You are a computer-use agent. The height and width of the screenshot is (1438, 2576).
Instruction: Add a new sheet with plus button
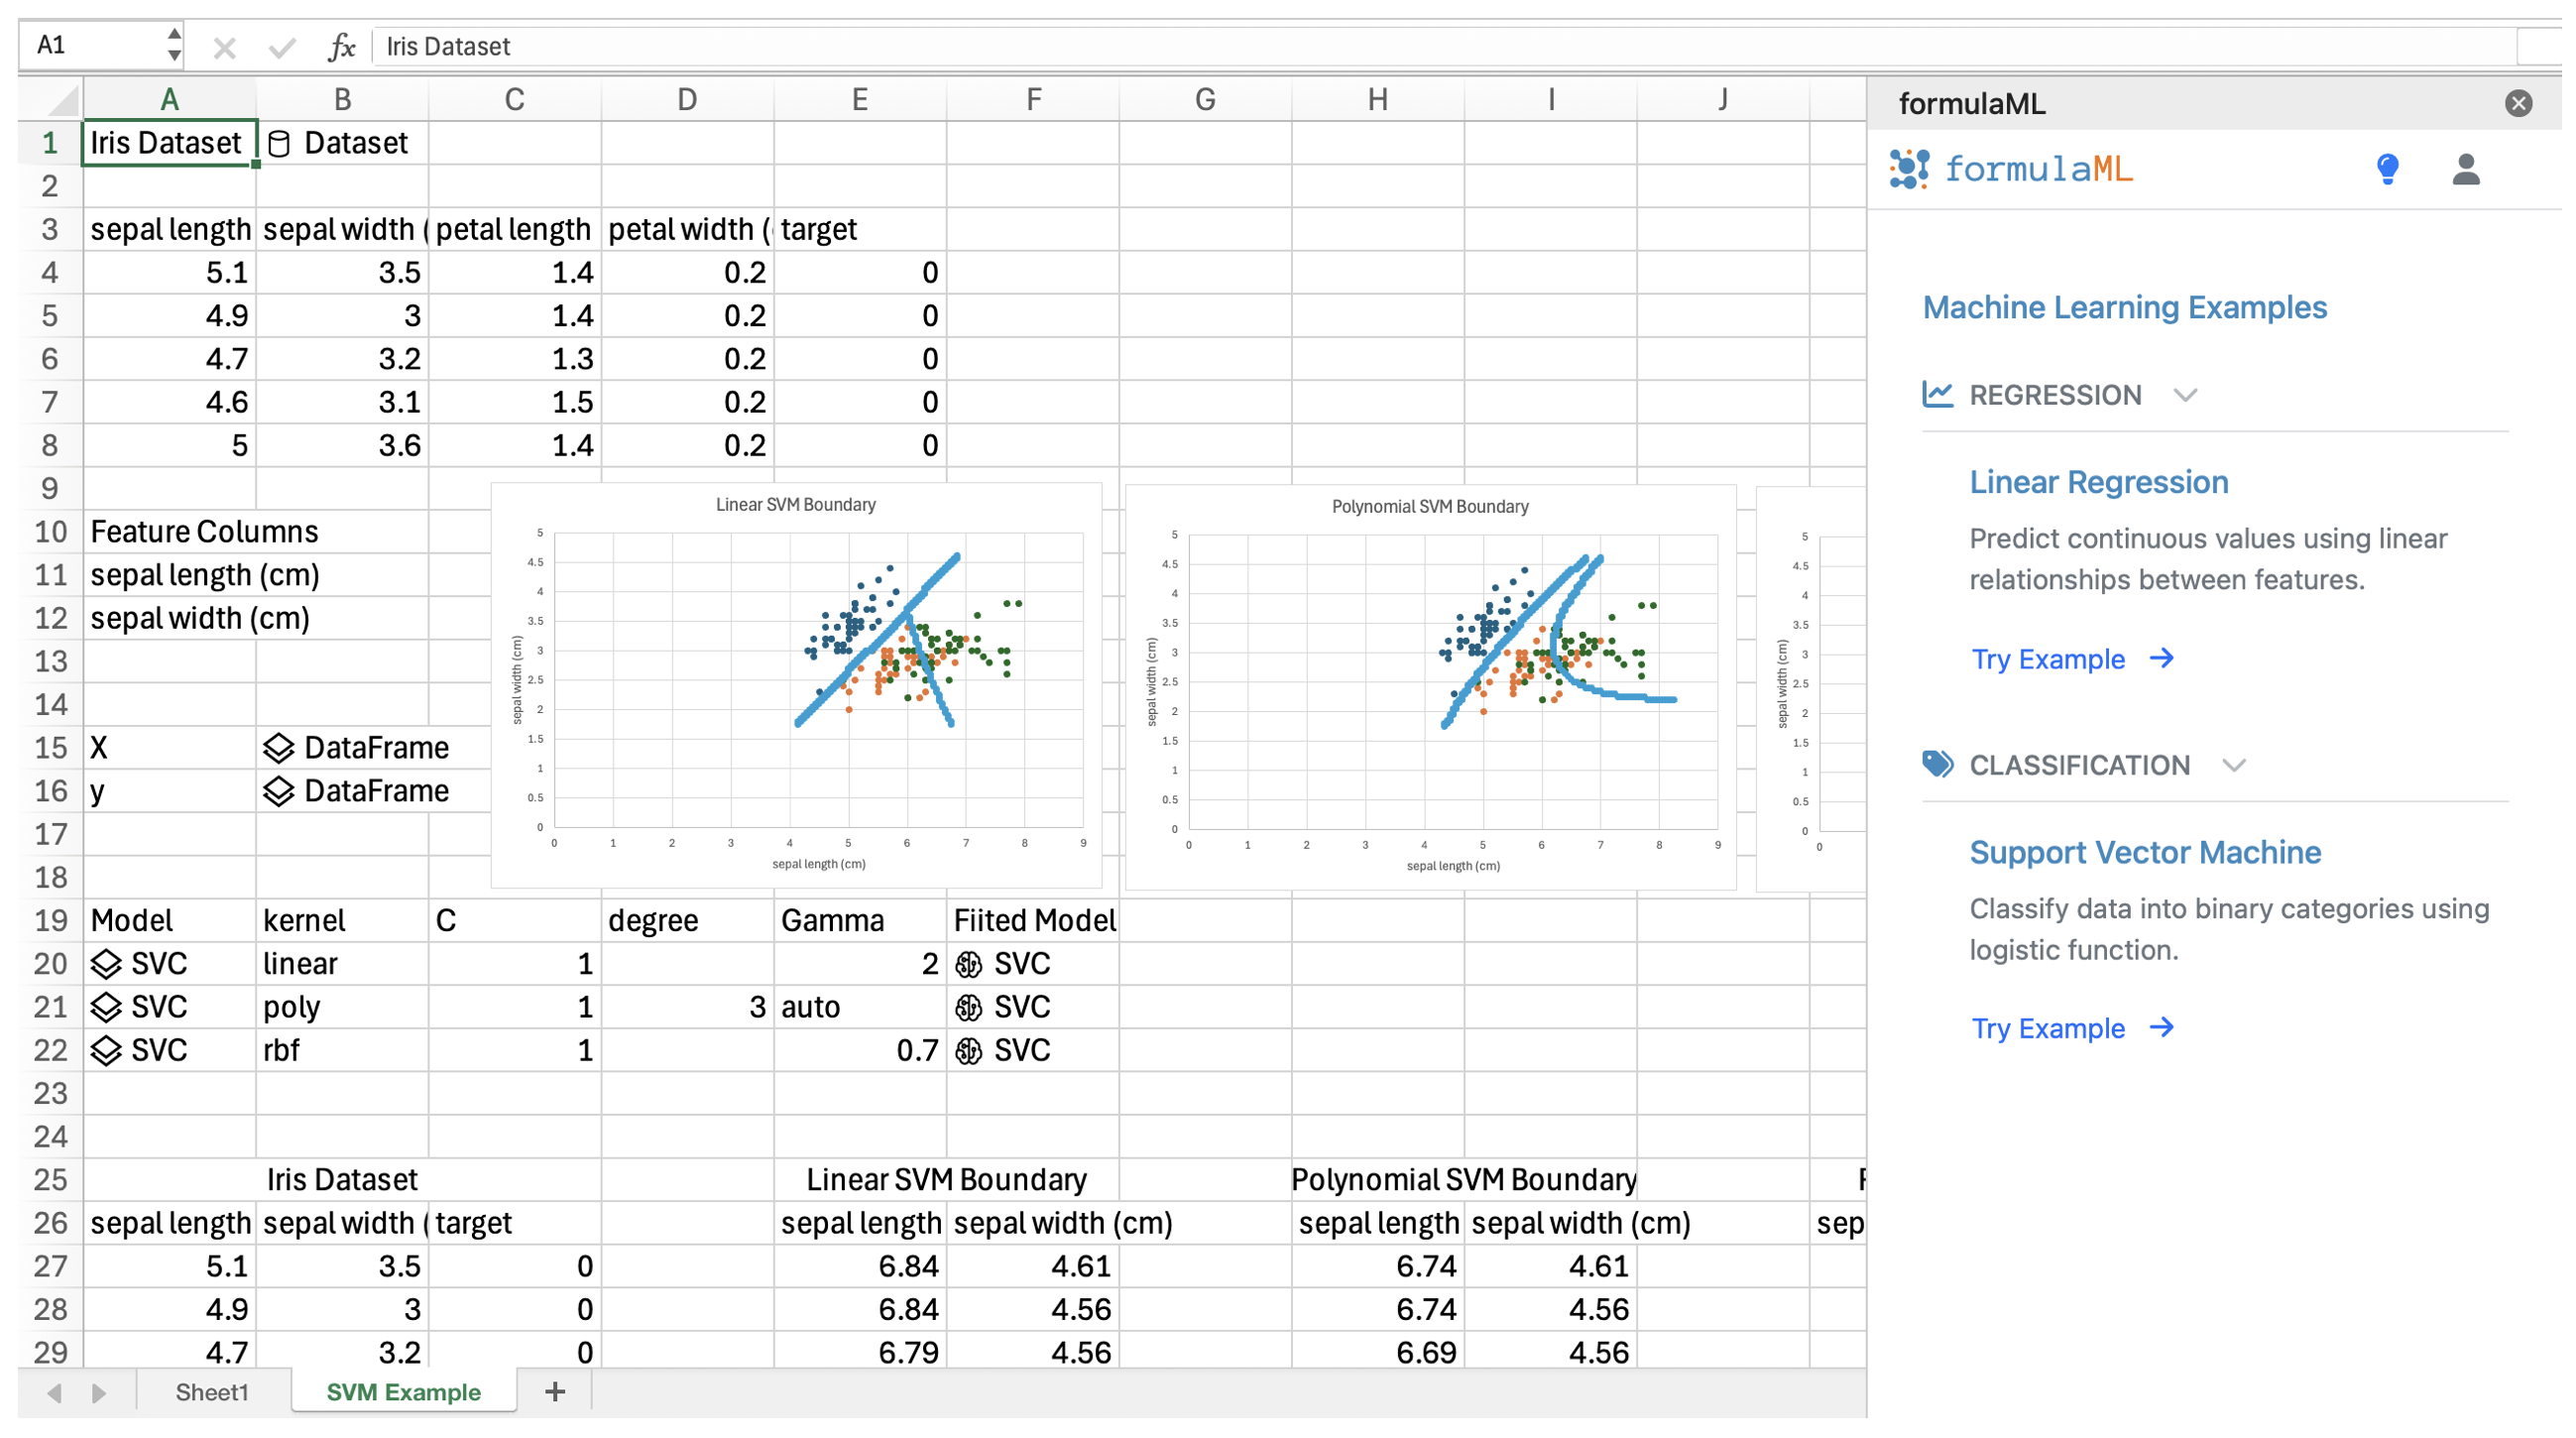[x=555, y=1391]
